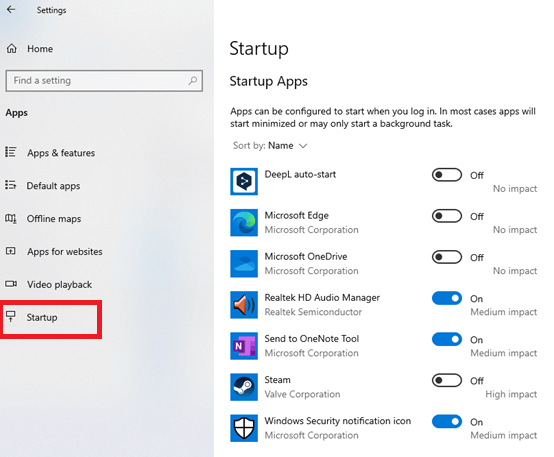The image size is (554, 457).
Task: Click the back arrow in Settings
Action: click(x=11, y=10)
